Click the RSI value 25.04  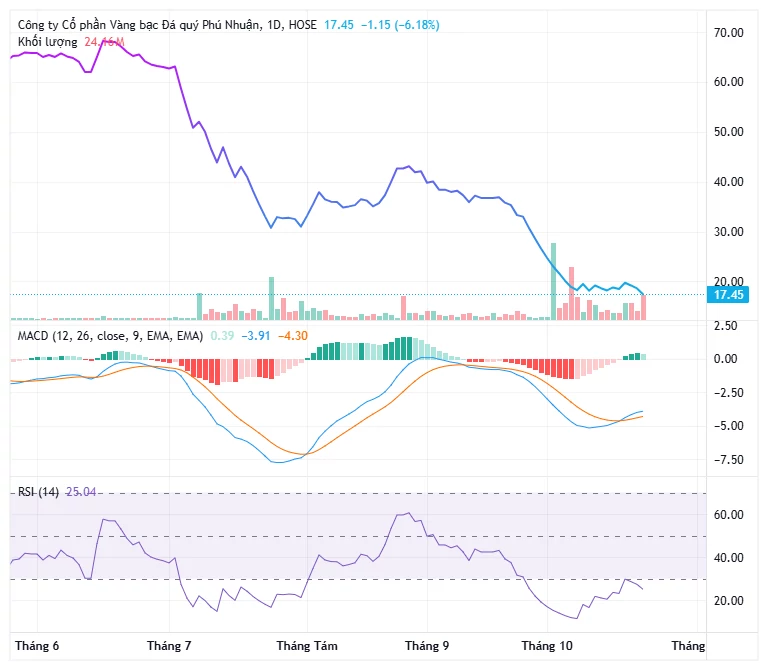(81, 492)
